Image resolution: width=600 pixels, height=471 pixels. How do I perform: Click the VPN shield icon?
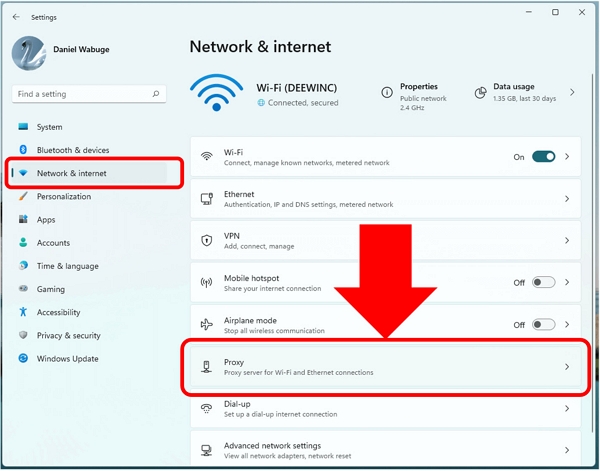tap(207, 241)
